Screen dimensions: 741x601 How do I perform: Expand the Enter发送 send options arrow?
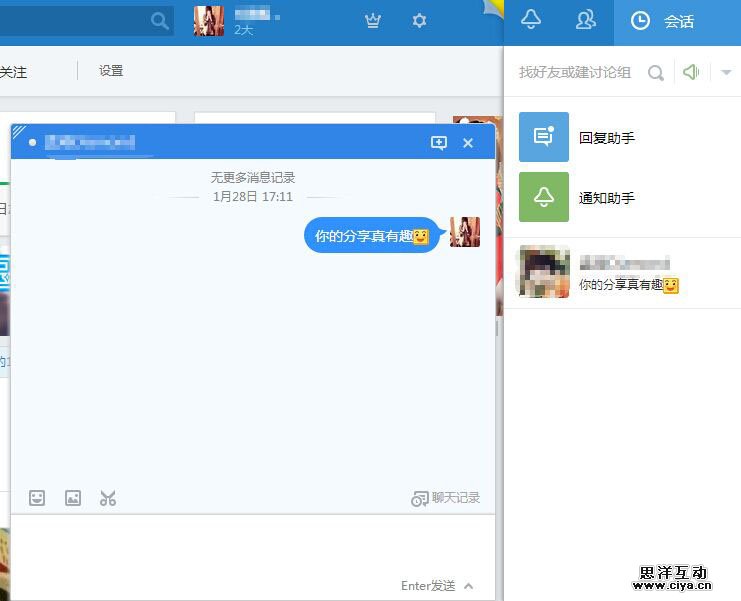point(469,586)
